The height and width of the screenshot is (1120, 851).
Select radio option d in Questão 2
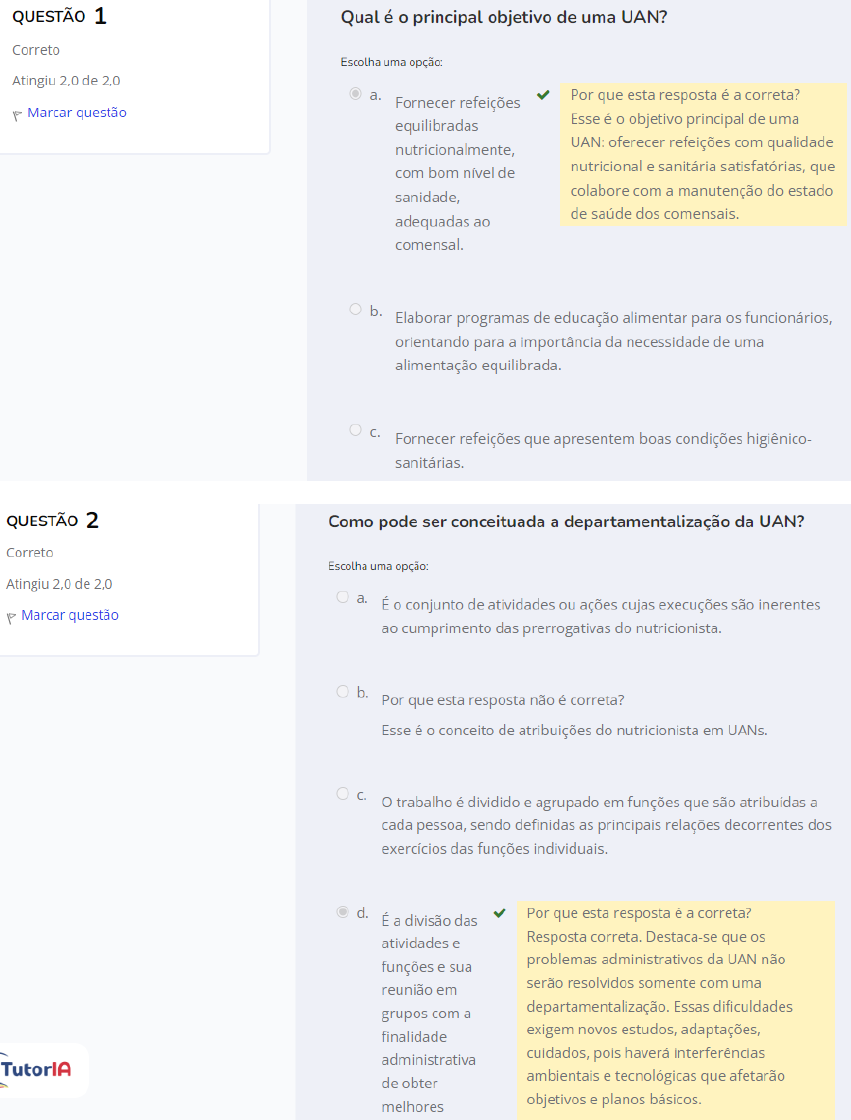pyautogui.click(x=342, y=912)
